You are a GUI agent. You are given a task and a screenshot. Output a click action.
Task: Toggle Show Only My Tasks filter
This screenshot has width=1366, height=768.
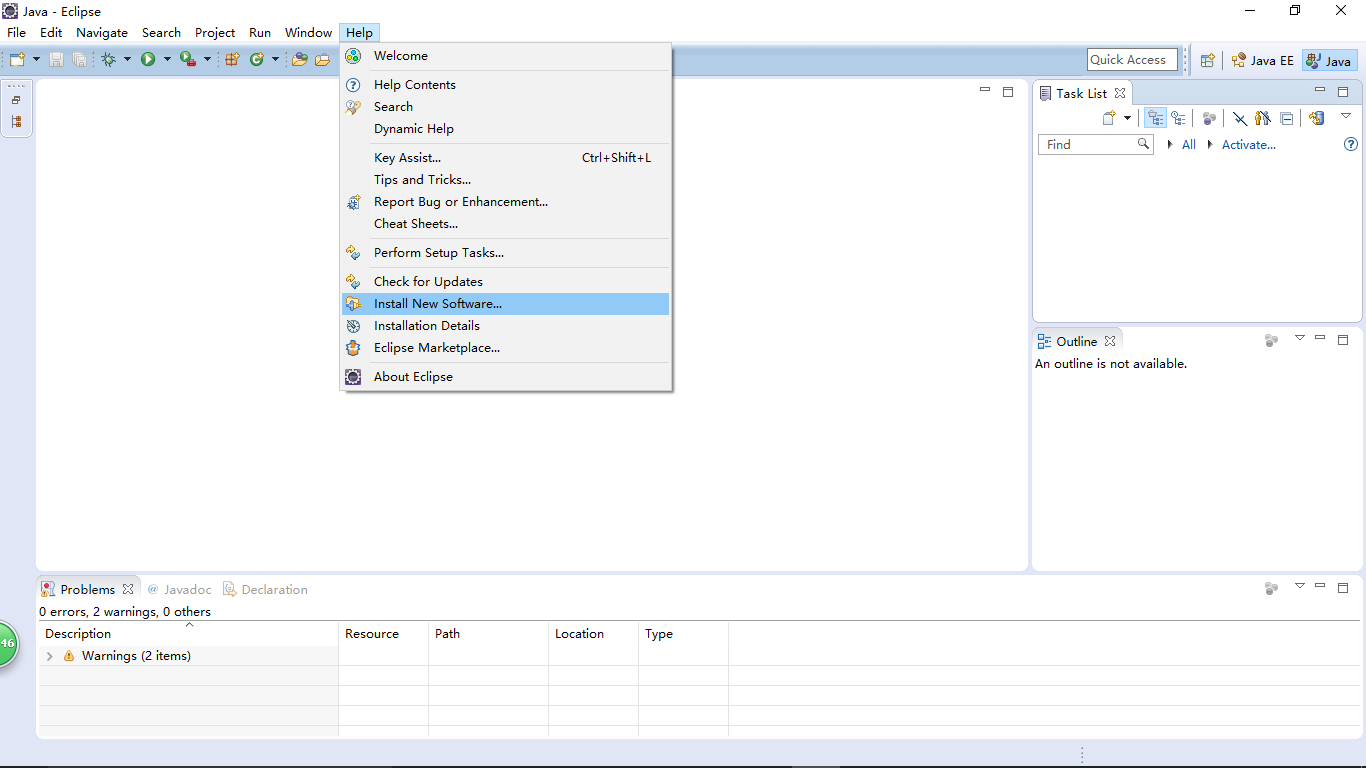point(1263,118)
